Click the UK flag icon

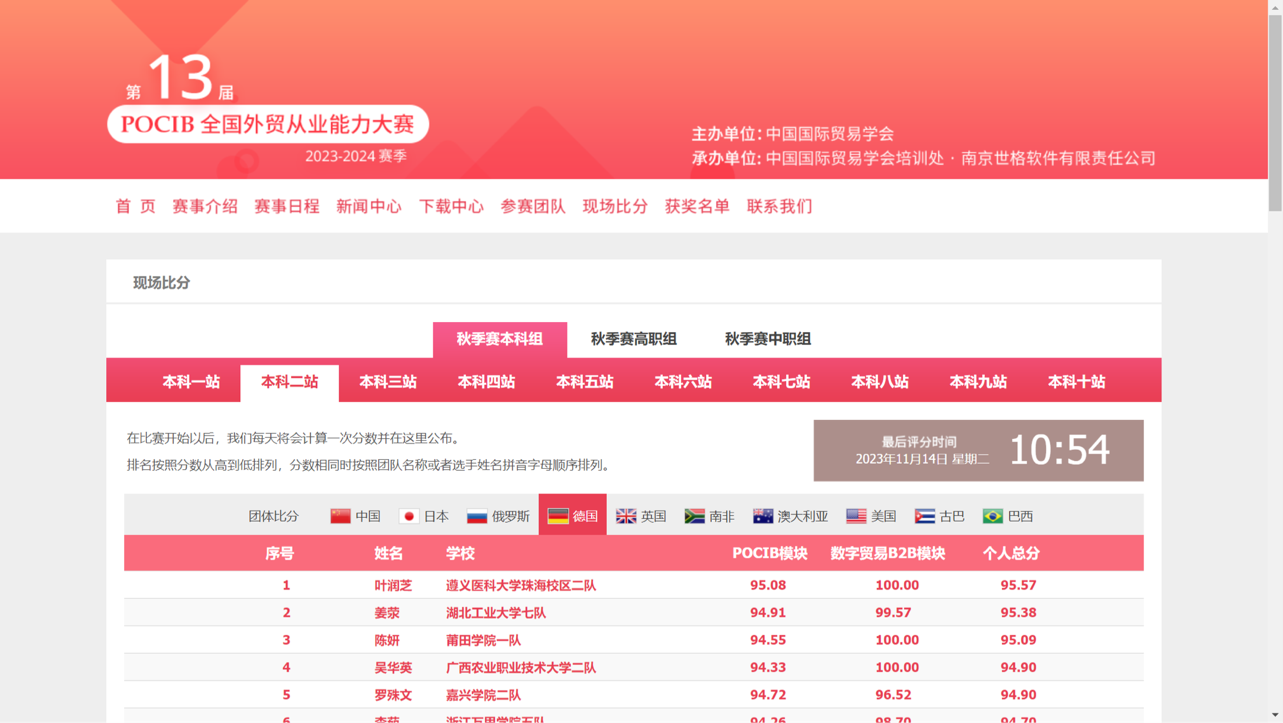[x=626, y=516]
